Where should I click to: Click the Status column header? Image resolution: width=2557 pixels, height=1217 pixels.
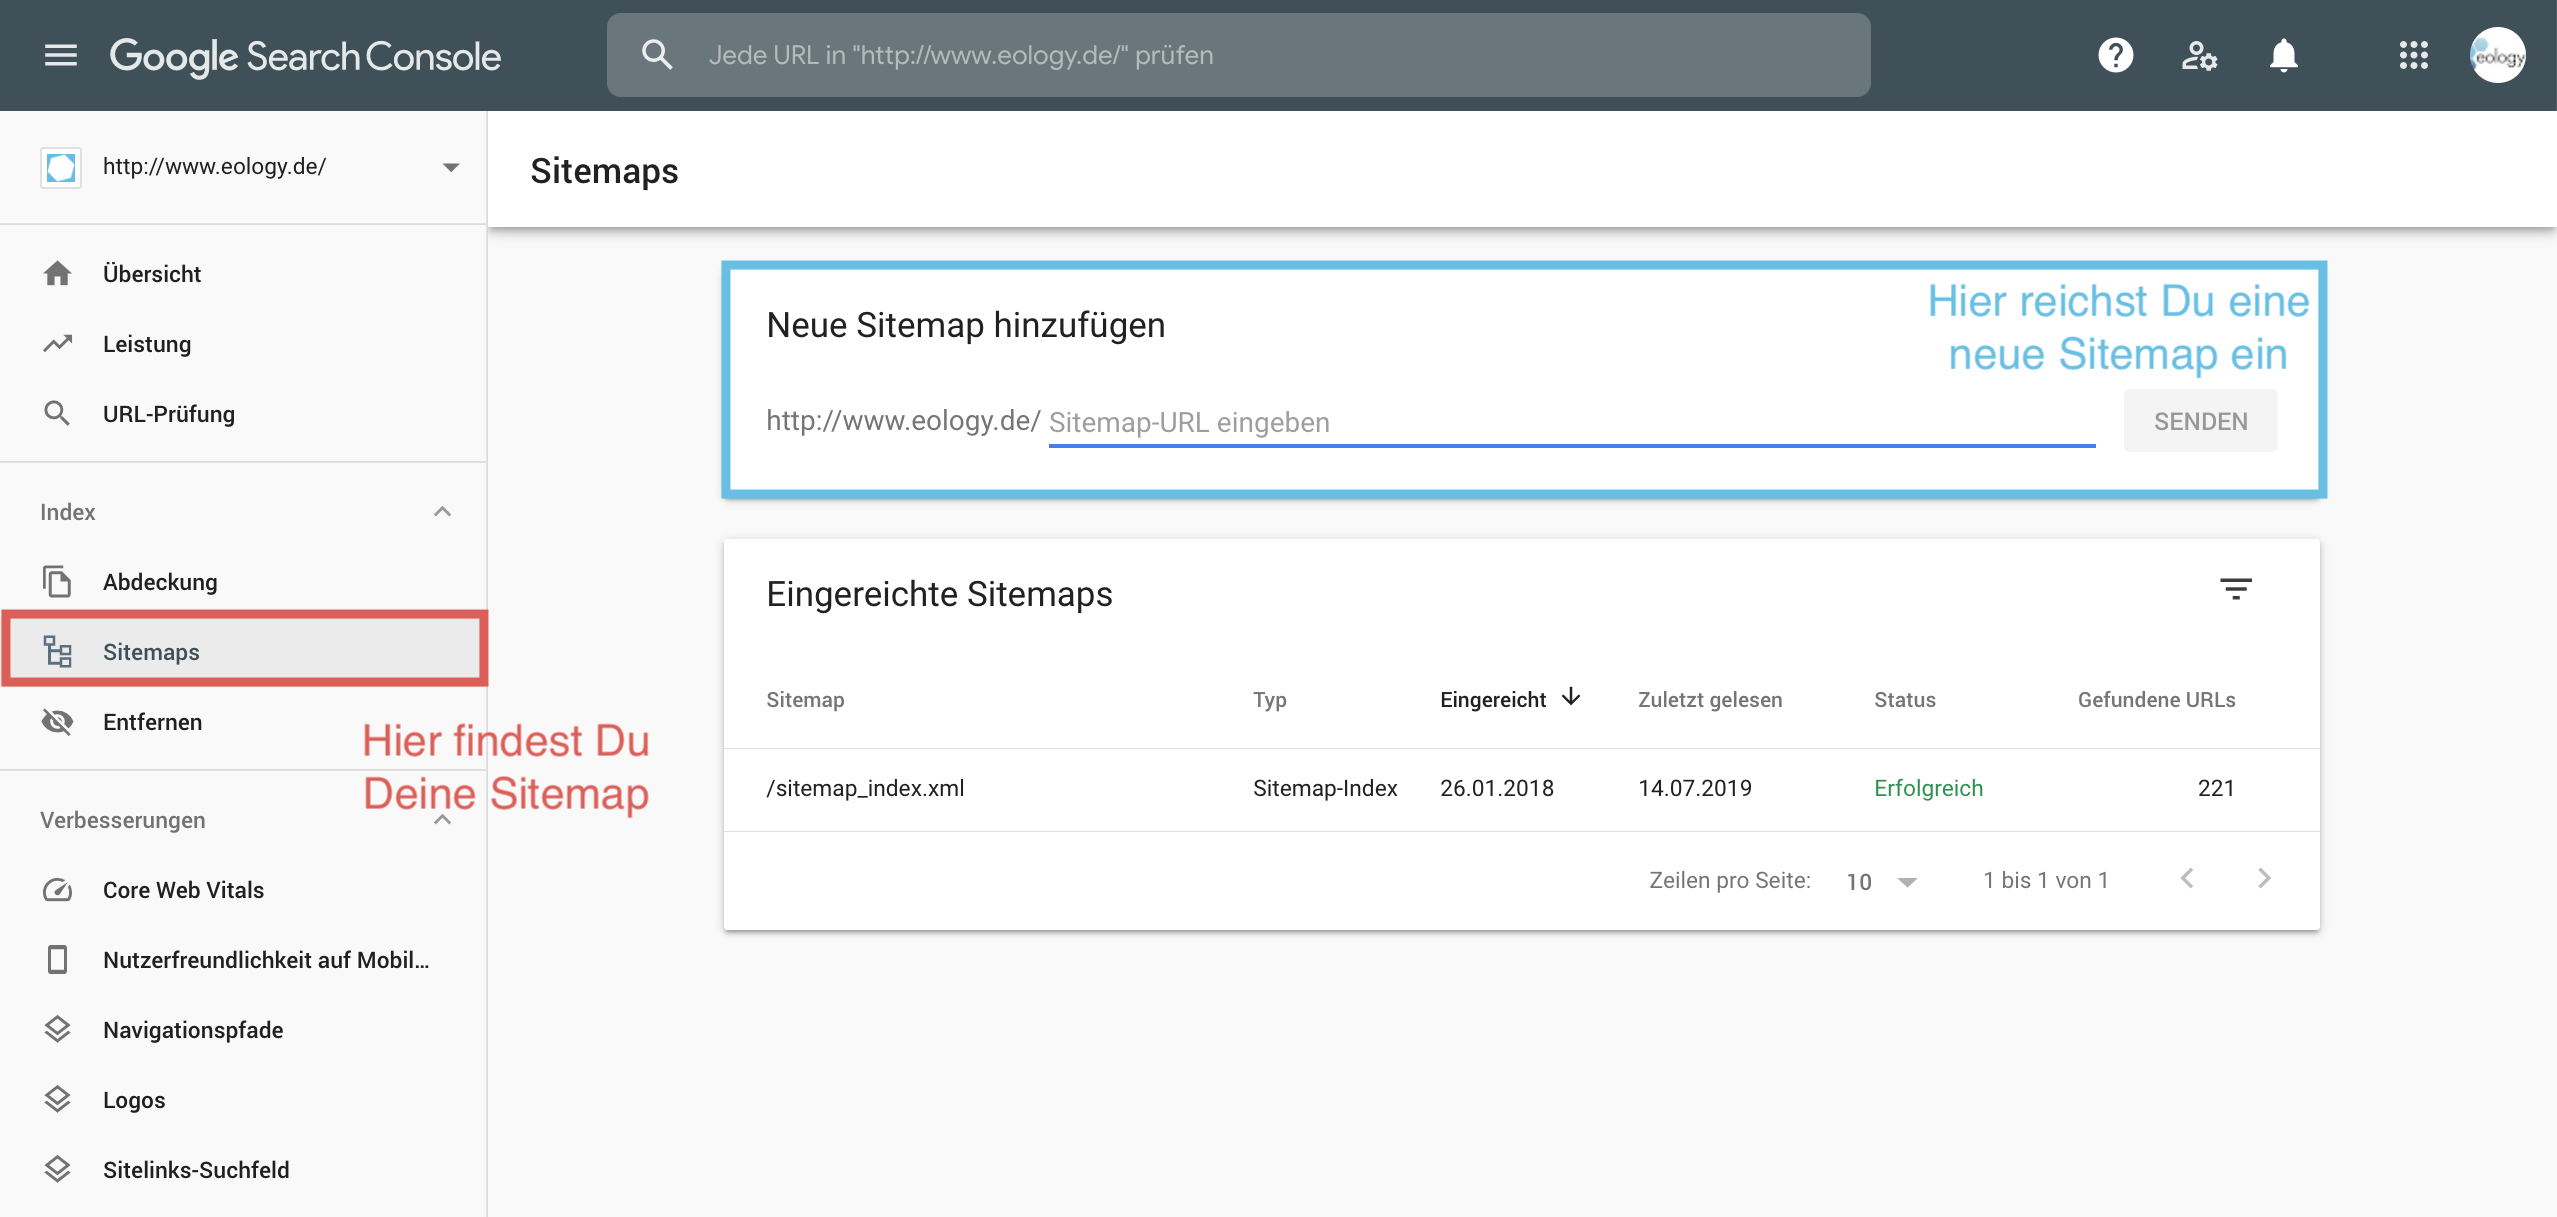1904,699
